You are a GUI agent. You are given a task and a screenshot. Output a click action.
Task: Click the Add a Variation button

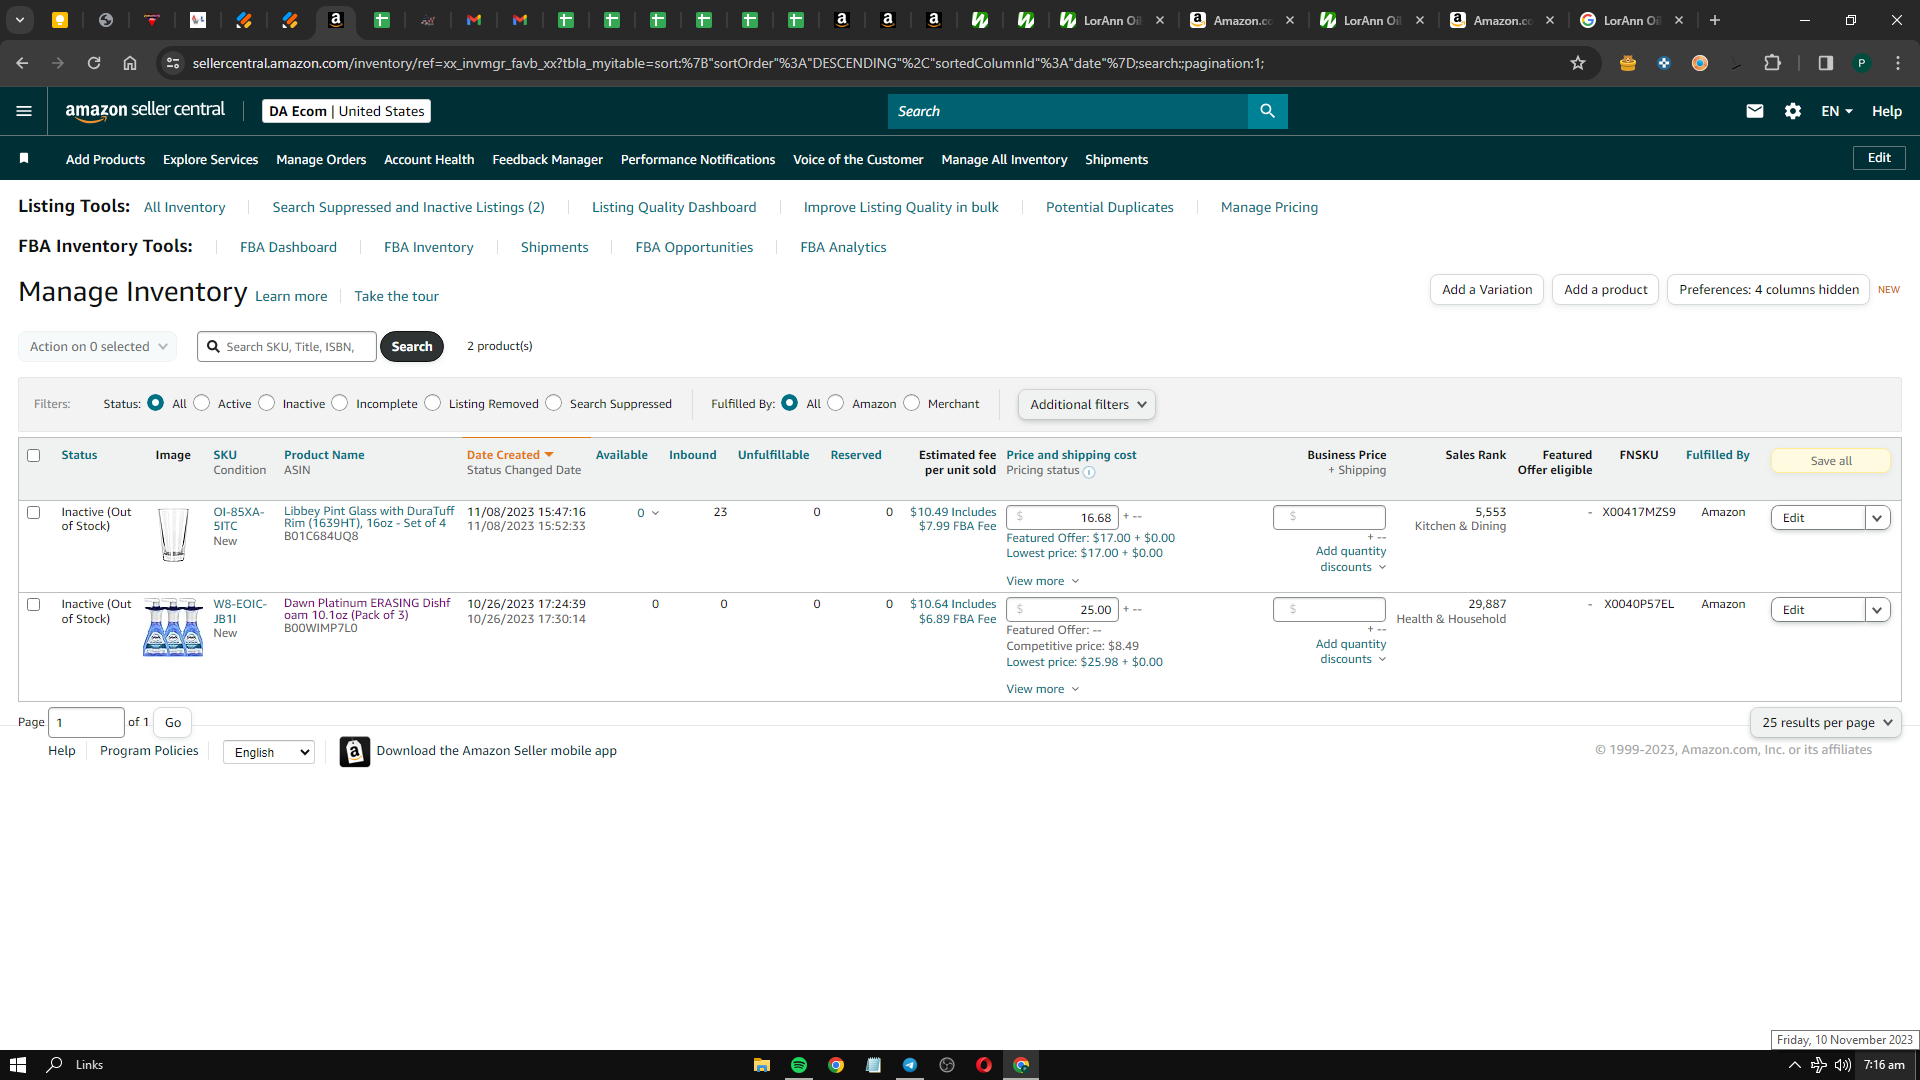point(1487,290)
